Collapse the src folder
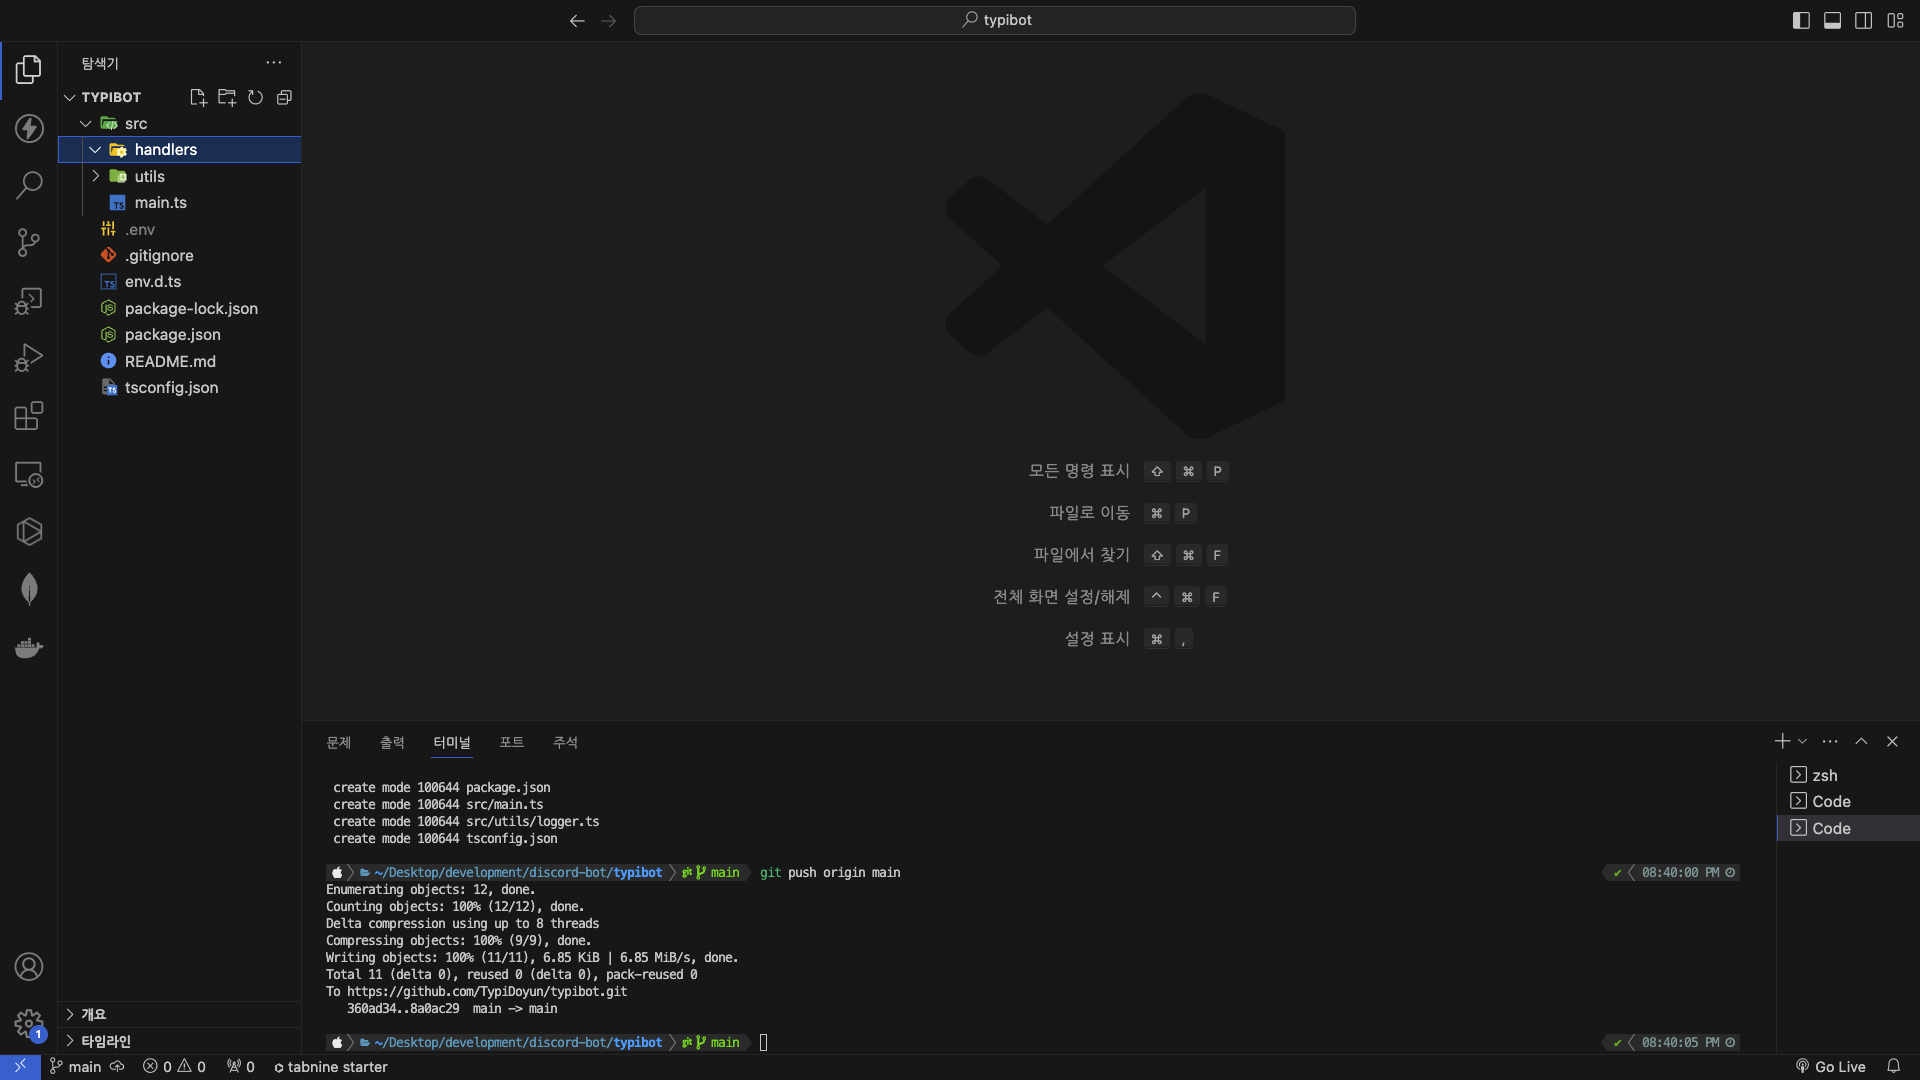 click(x=86, y=123)
